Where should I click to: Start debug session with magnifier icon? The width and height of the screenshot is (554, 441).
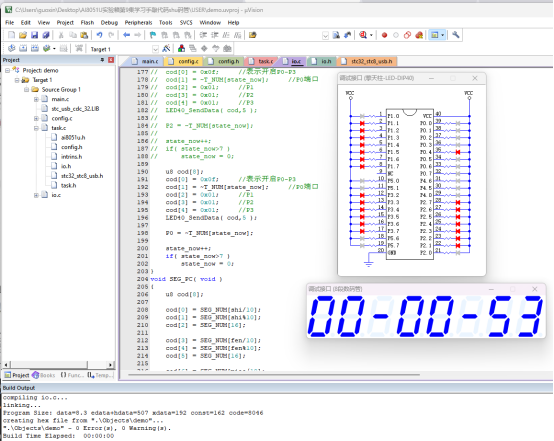[363, 35]
